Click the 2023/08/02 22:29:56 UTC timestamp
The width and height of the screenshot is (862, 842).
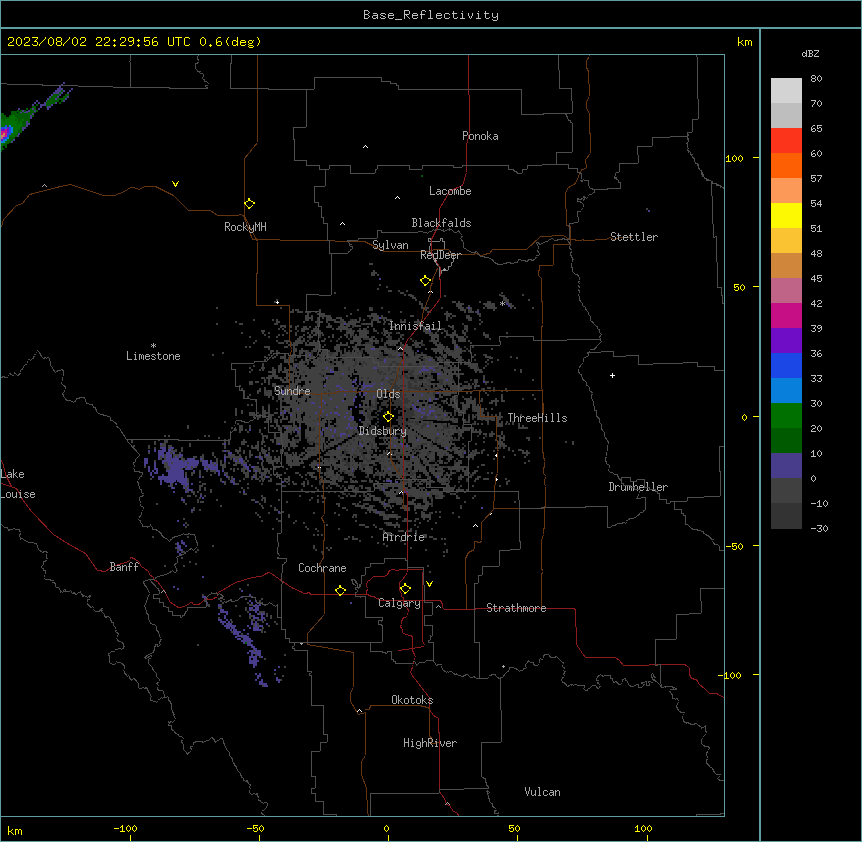pos(98,42)
